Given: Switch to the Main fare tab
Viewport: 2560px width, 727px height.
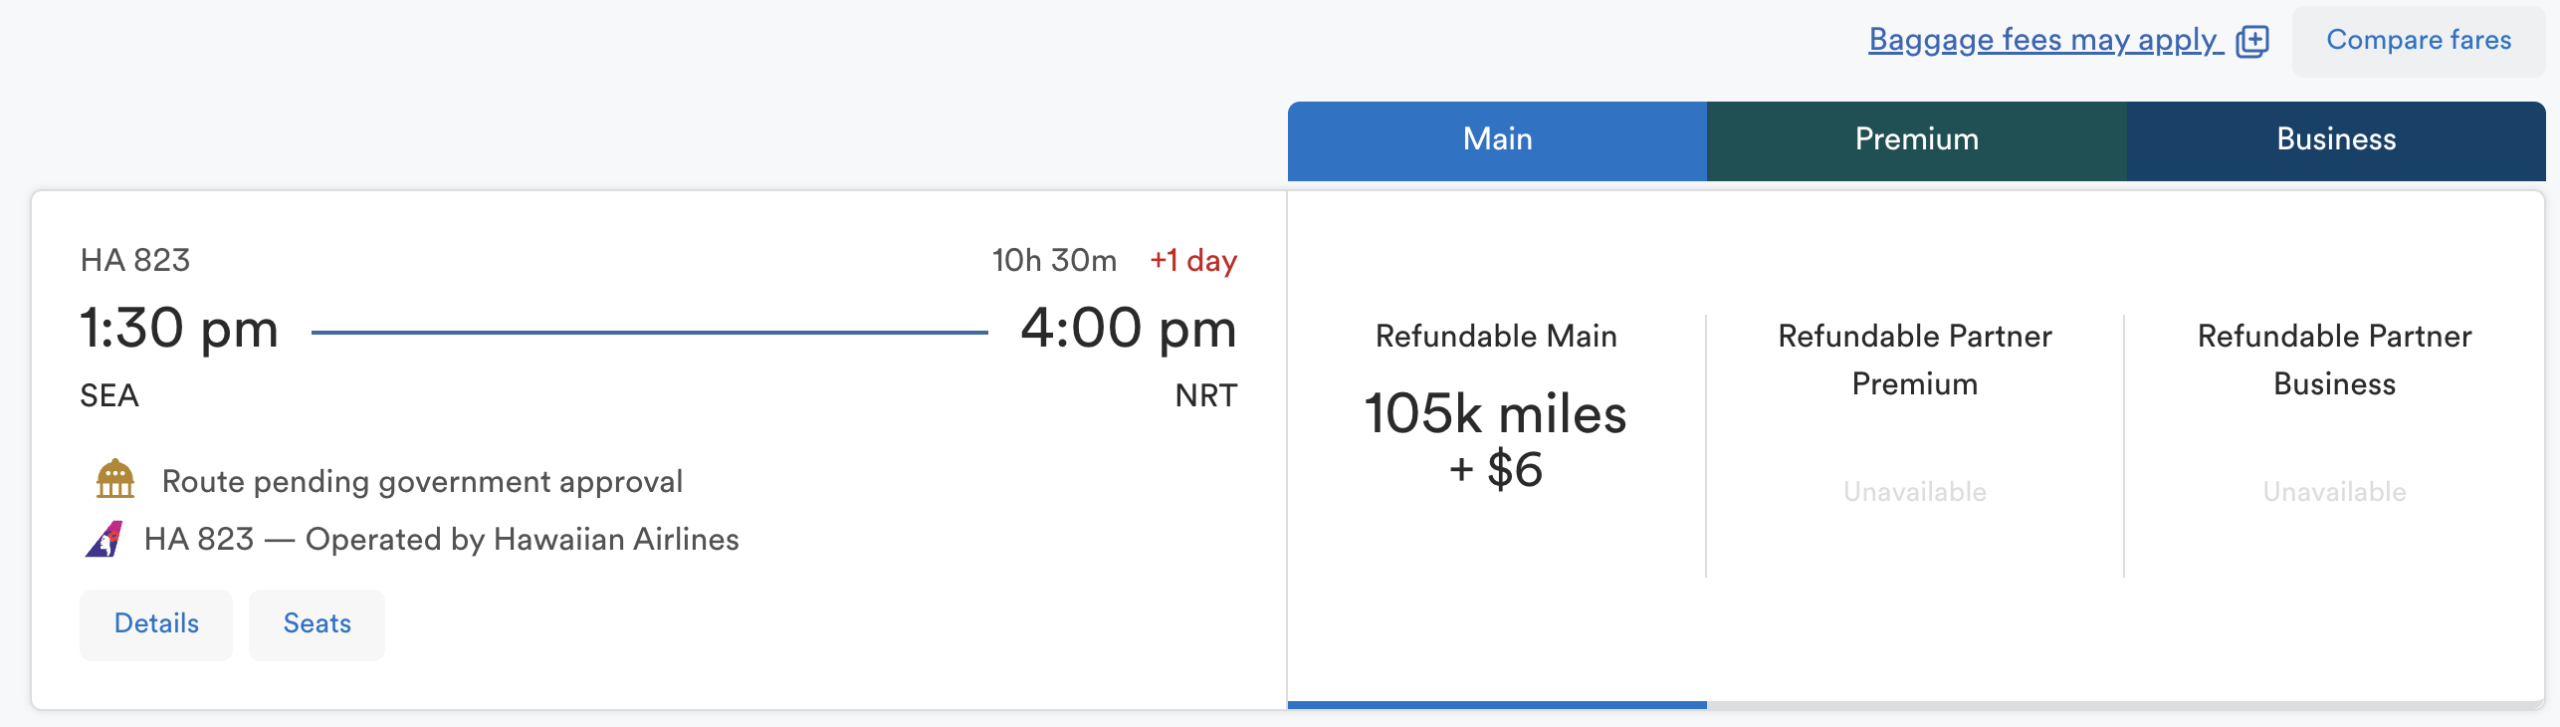Looking at the screenshot, I should click(x=1497, y=140).
